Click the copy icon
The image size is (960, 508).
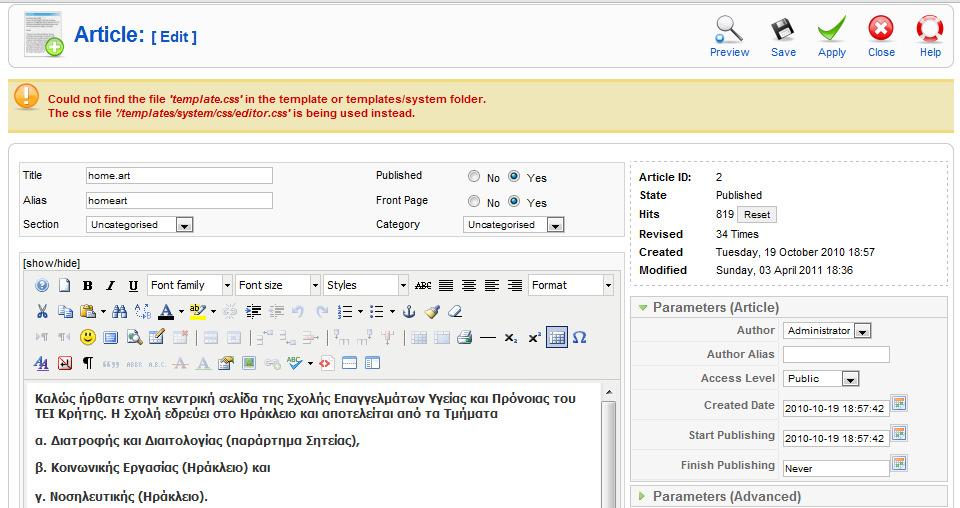pos(65,312)
